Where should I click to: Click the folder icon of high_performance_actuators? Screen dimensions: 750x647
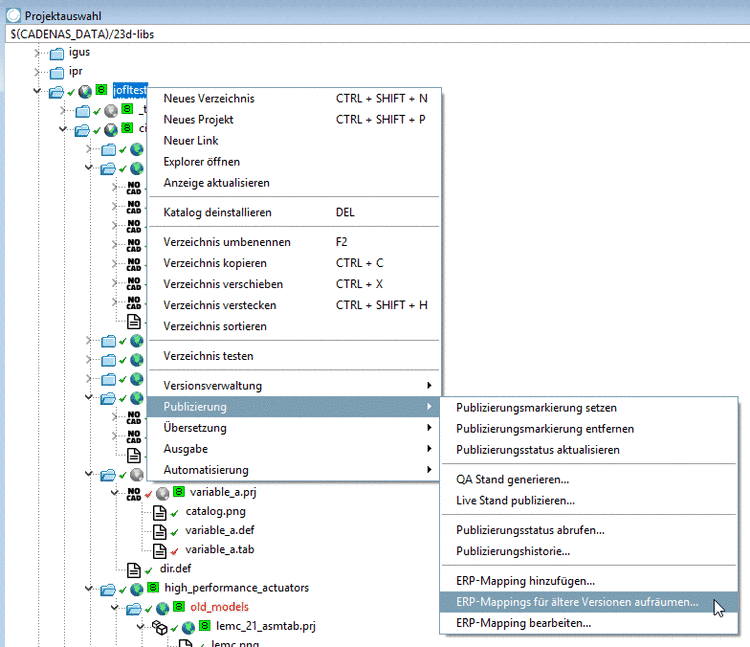pos(108,590)
